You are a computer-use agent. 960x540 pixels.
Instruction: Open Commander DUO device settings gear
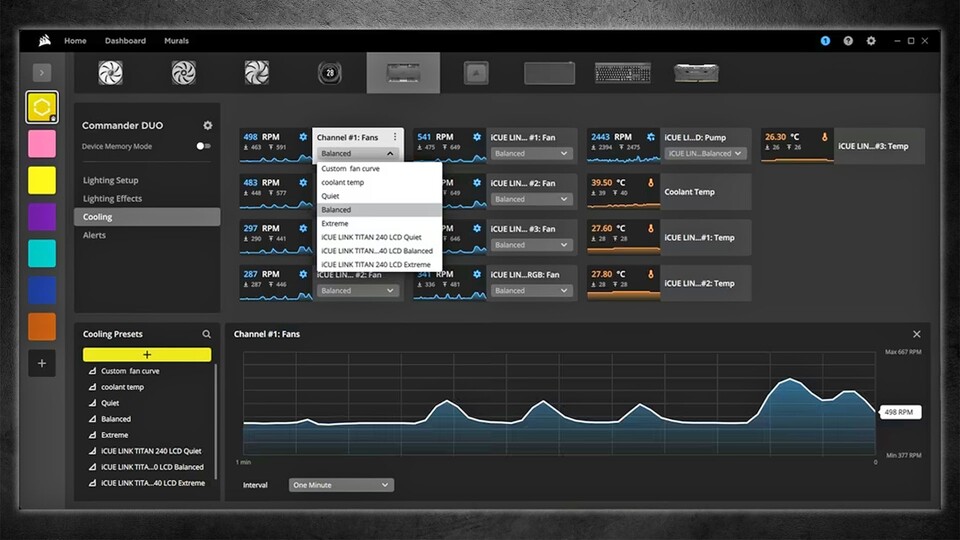click(208, 125)
